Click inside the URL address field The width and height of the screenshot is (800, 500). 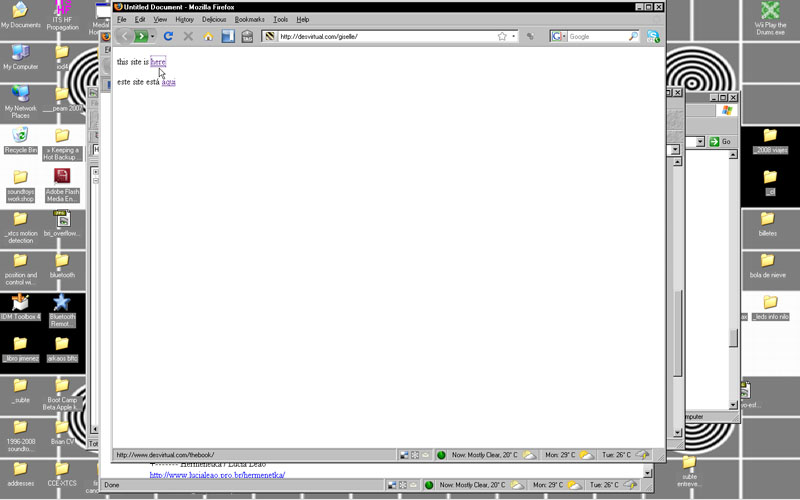point(380,36)
